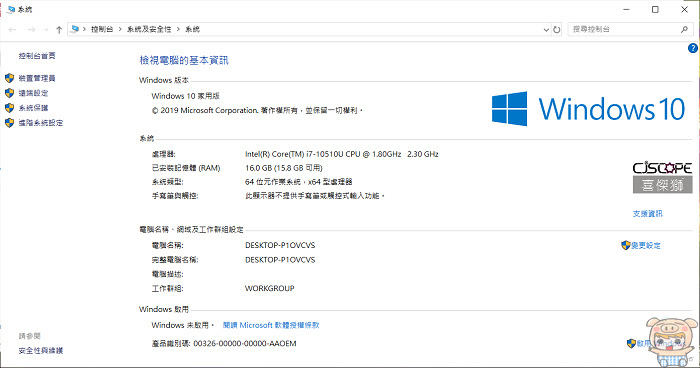Minimize the system window
This screenshot has width=700, height=368.
tap(626, 9)
